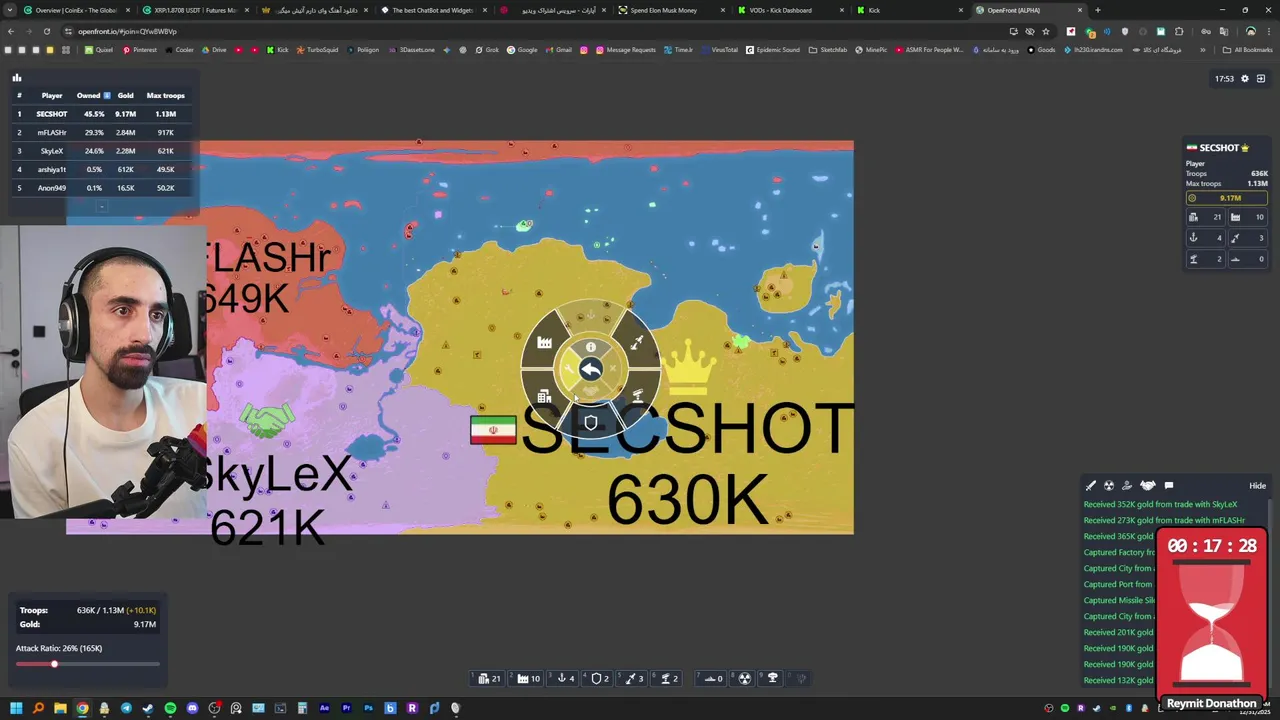Click the green handshake alliance icon on SkyLeX territory

pos(267,419)
